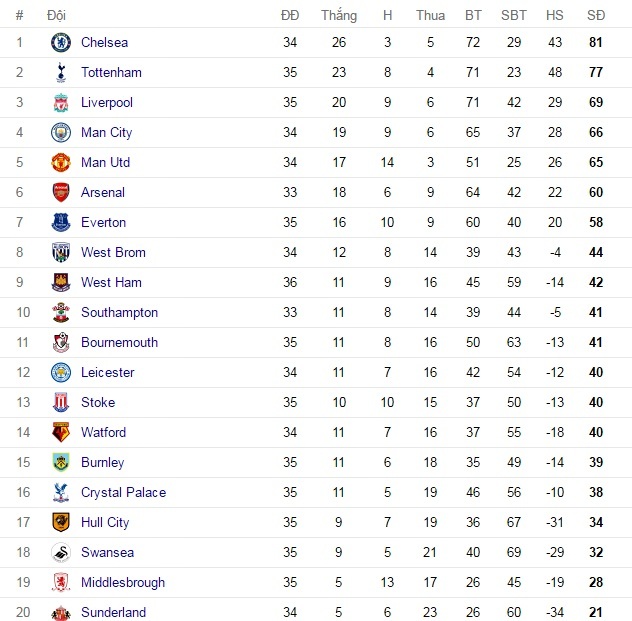The image size is (632, 621).
Task: Click the Man City club crest
Action: click(x=62, y=133)
